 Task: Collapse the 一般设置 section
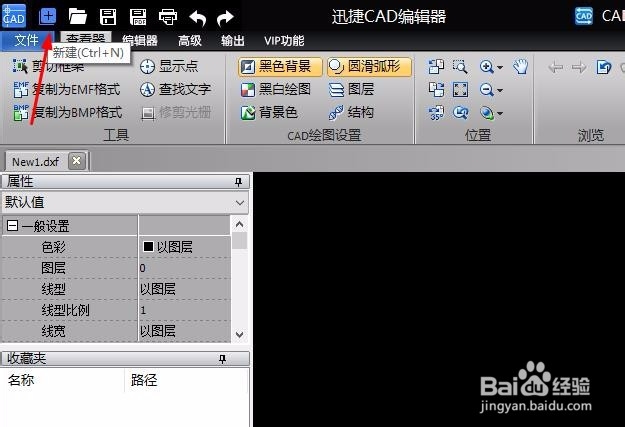(x=12, y=226)
